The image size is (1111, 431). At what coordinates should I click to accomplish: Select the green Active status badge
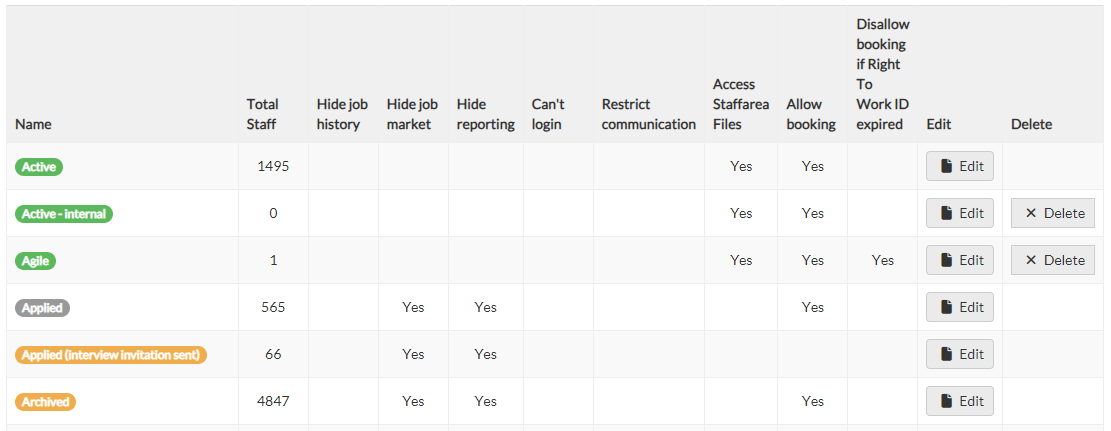point(39,167)
